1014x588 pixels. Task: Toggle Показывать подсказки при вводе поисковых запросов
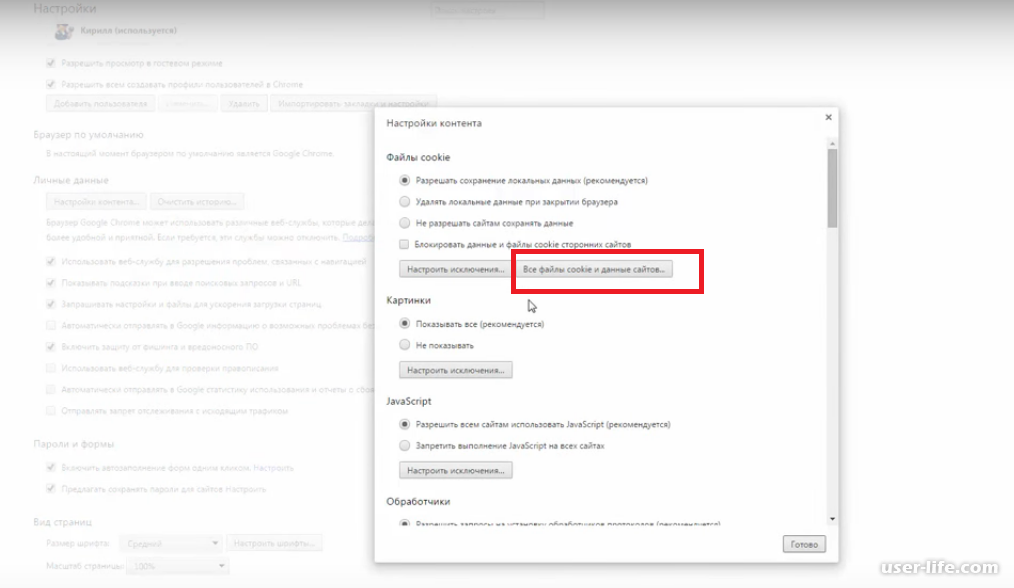click(x=50, y=283)
